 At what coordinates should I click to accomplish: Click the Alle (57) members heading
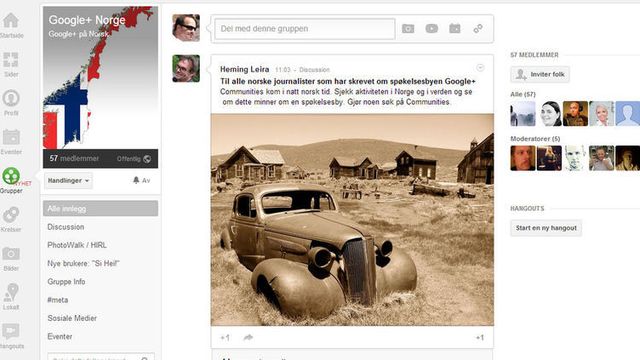[x=523, y=94]
